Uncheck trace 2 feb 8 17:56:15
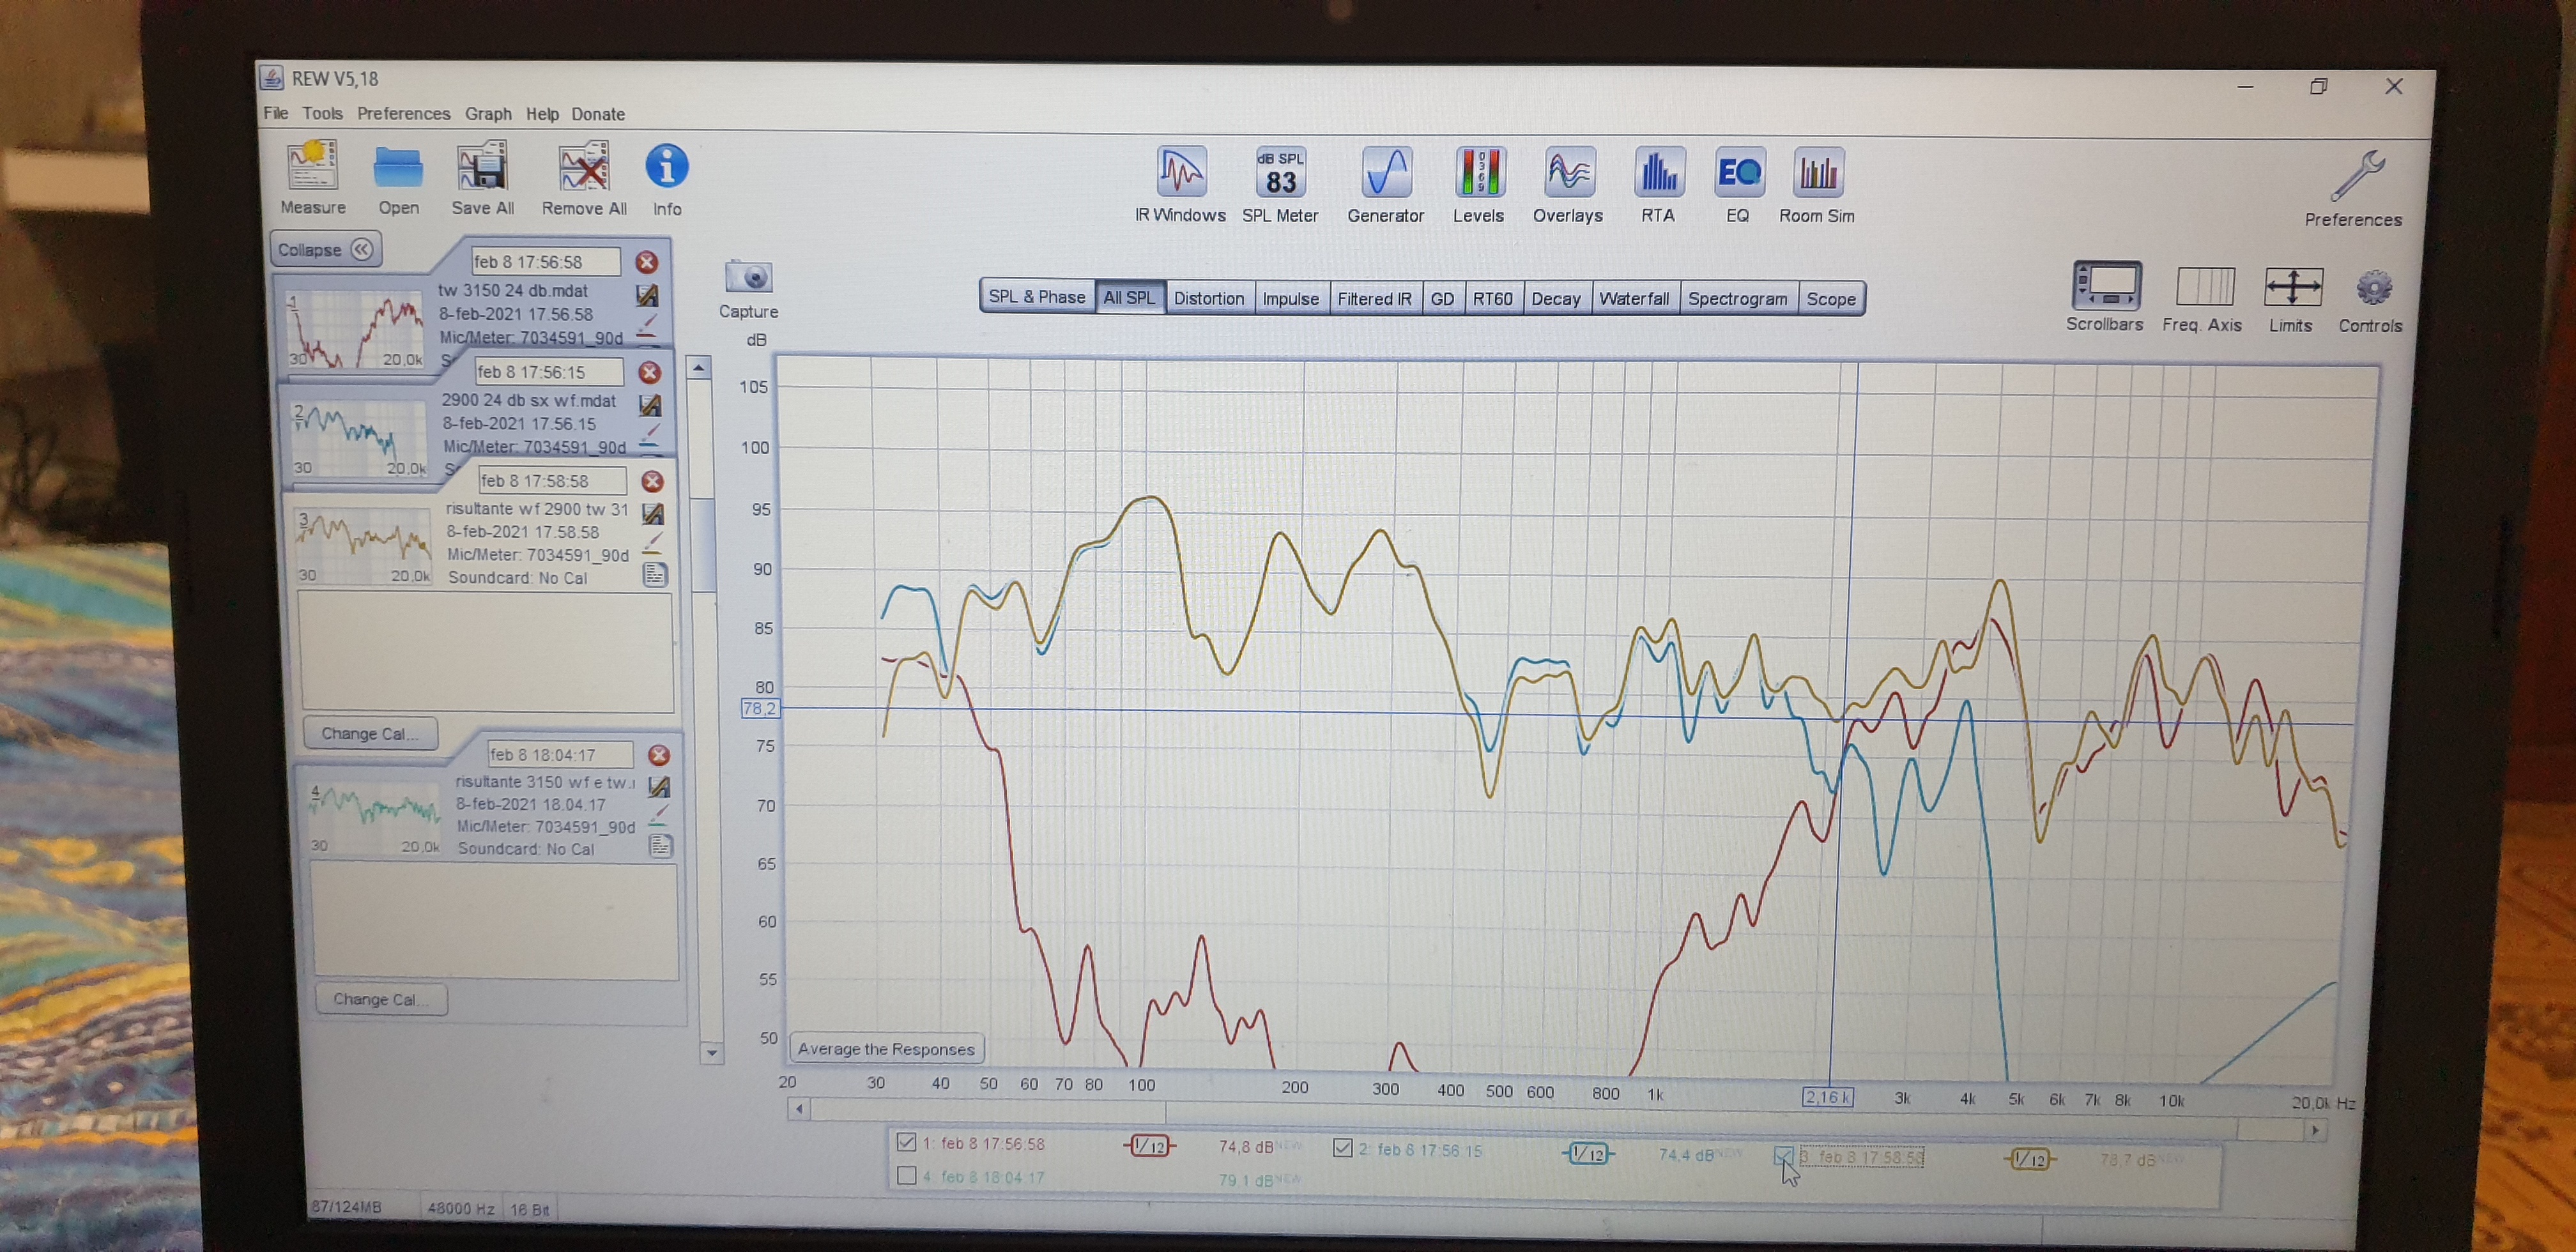 pyautogui.click(x=1342, y=1147)
